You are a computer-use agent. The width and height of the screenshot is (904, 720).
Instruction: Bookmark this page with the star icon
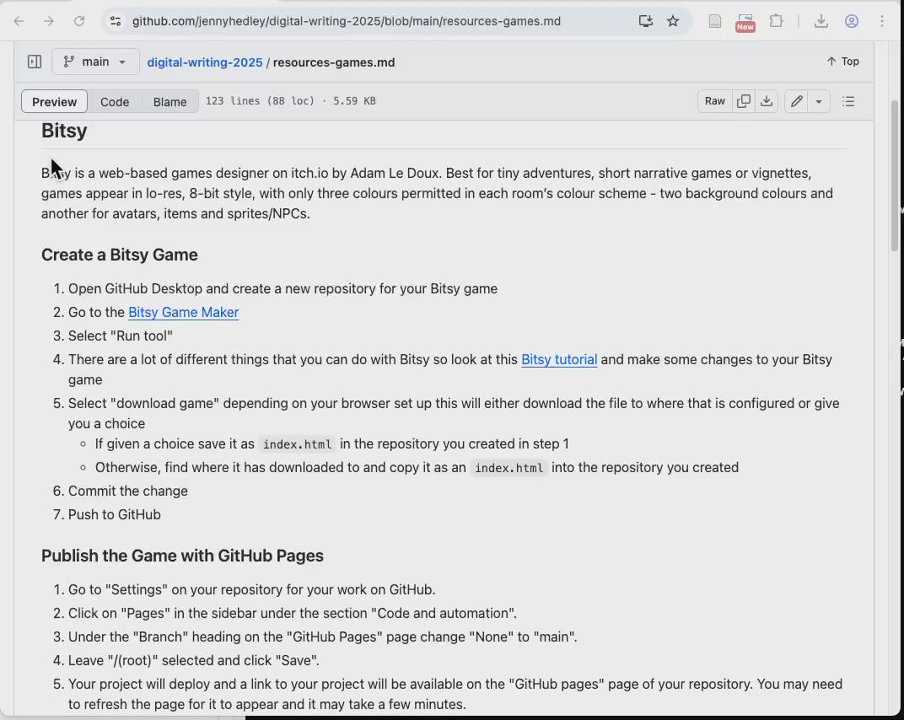673,21
